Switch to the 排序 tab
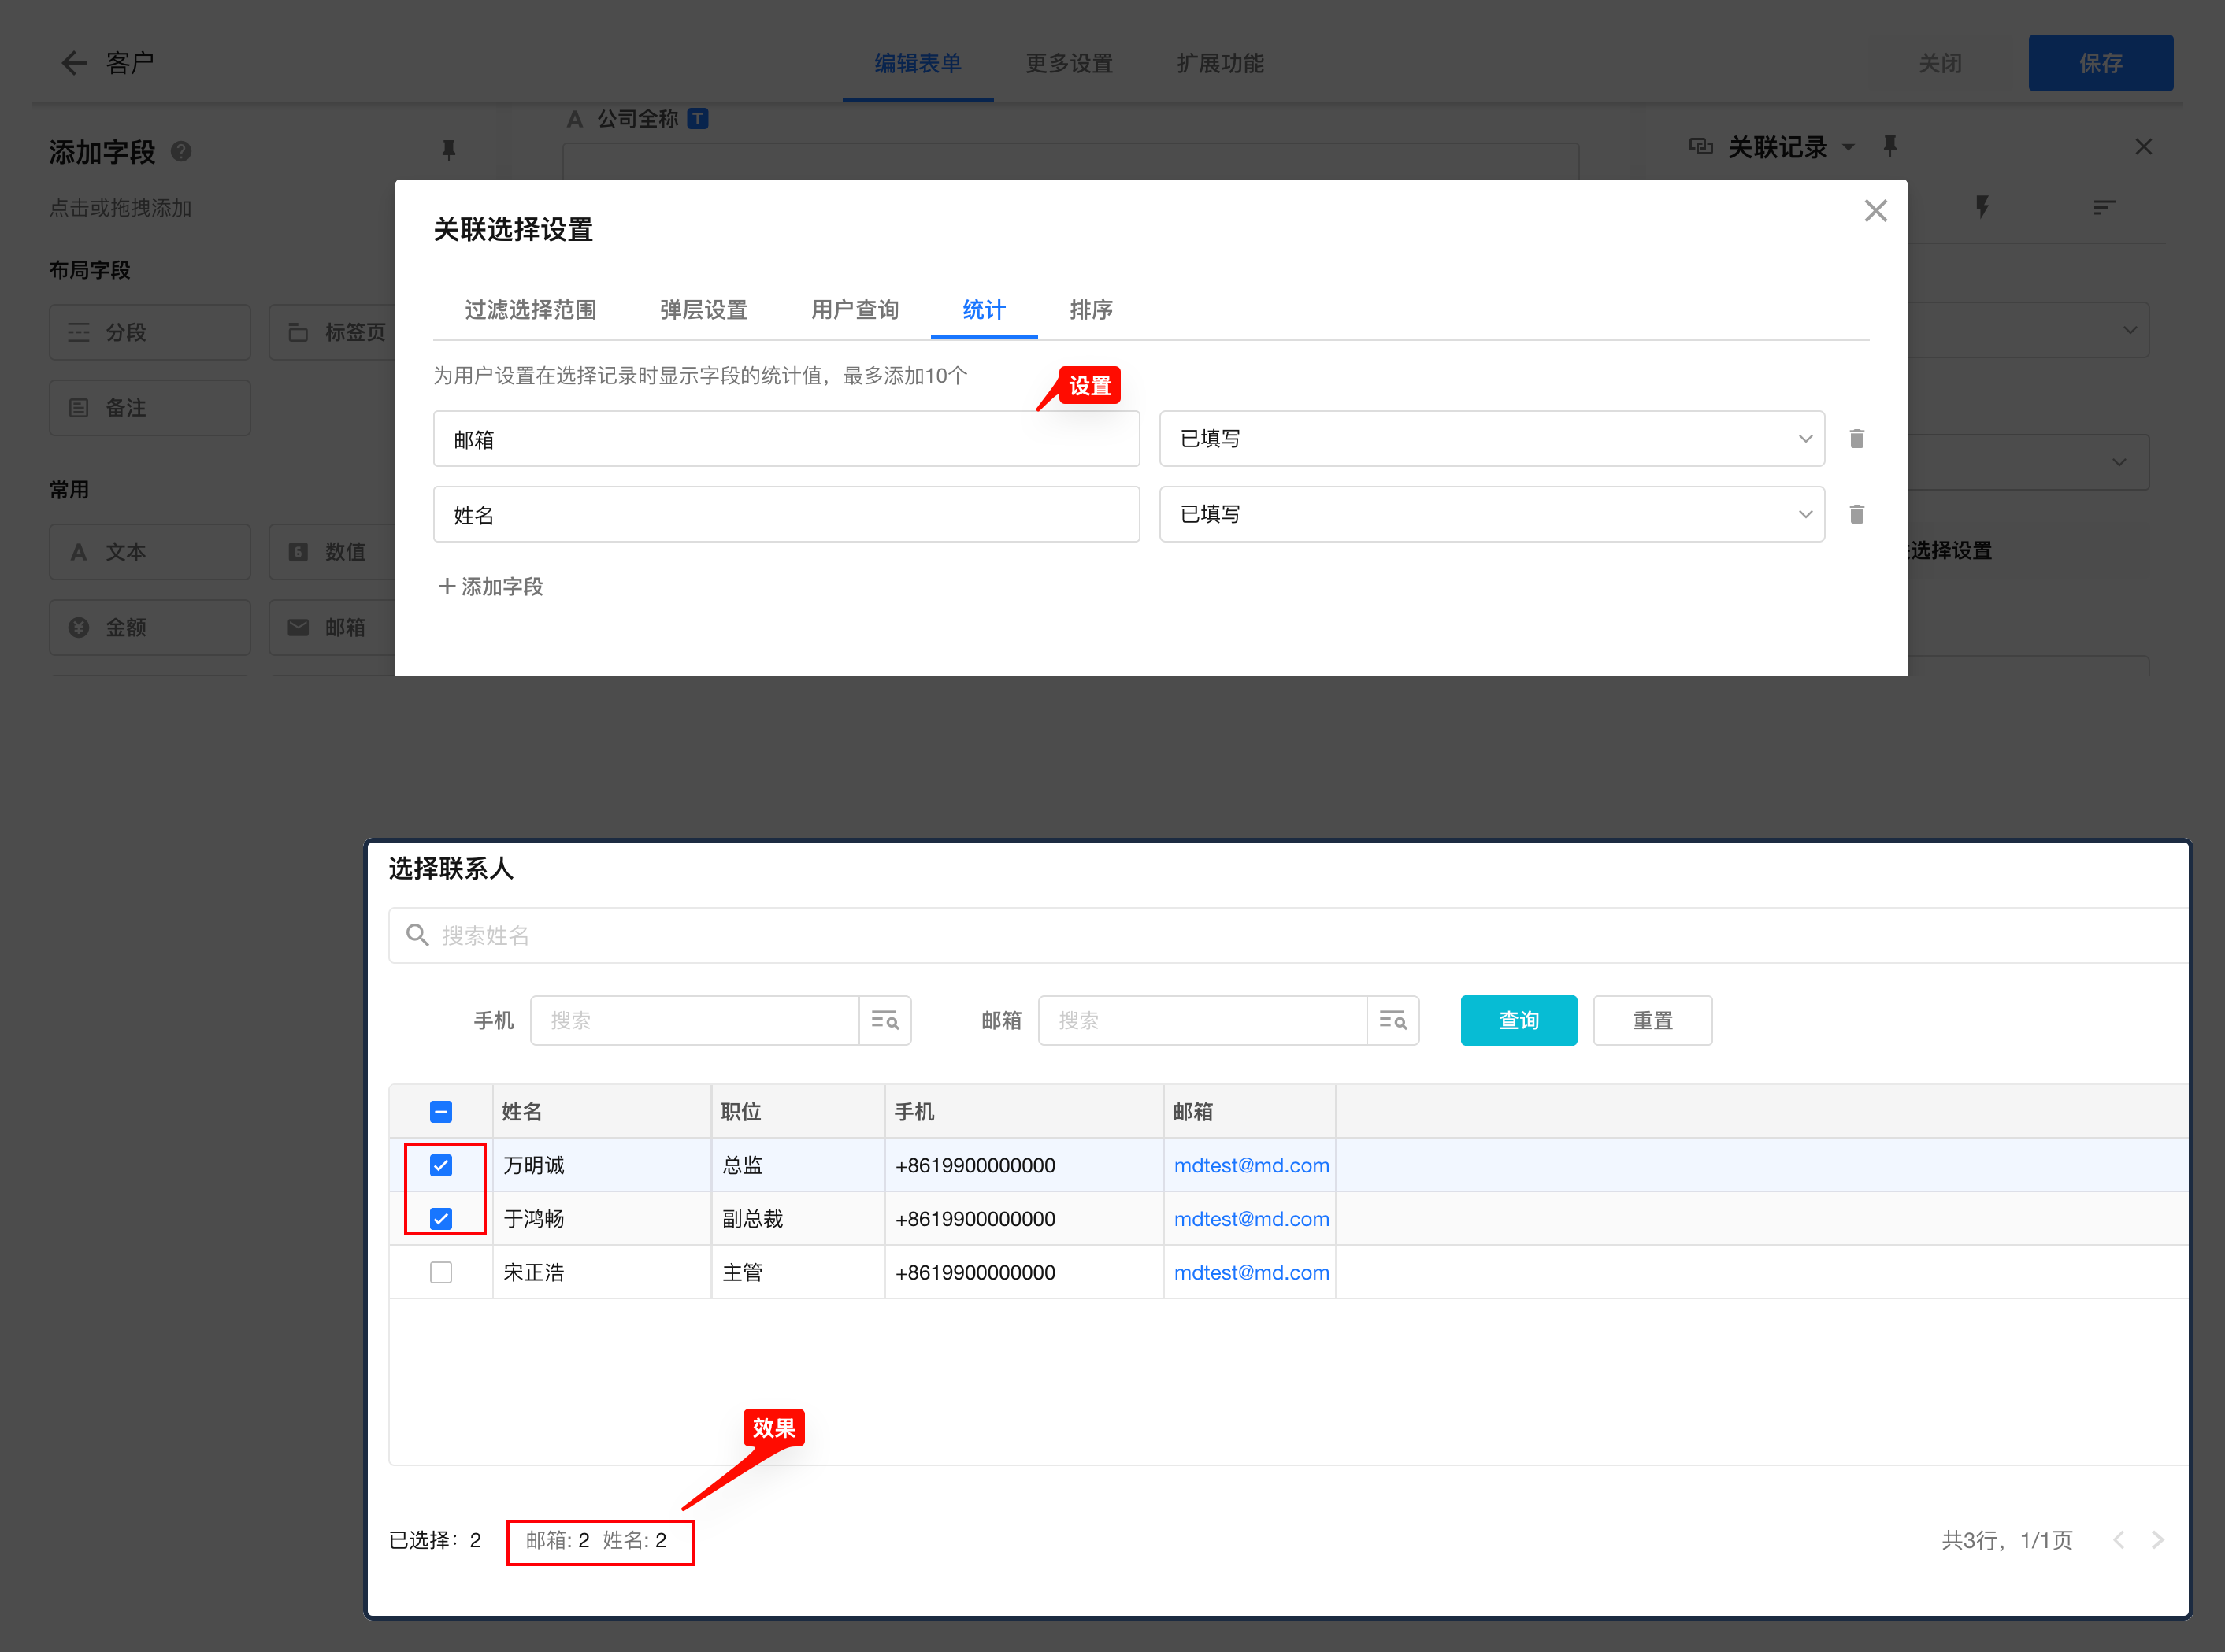2225x1652 pixels. click(x=1090, y=310)
